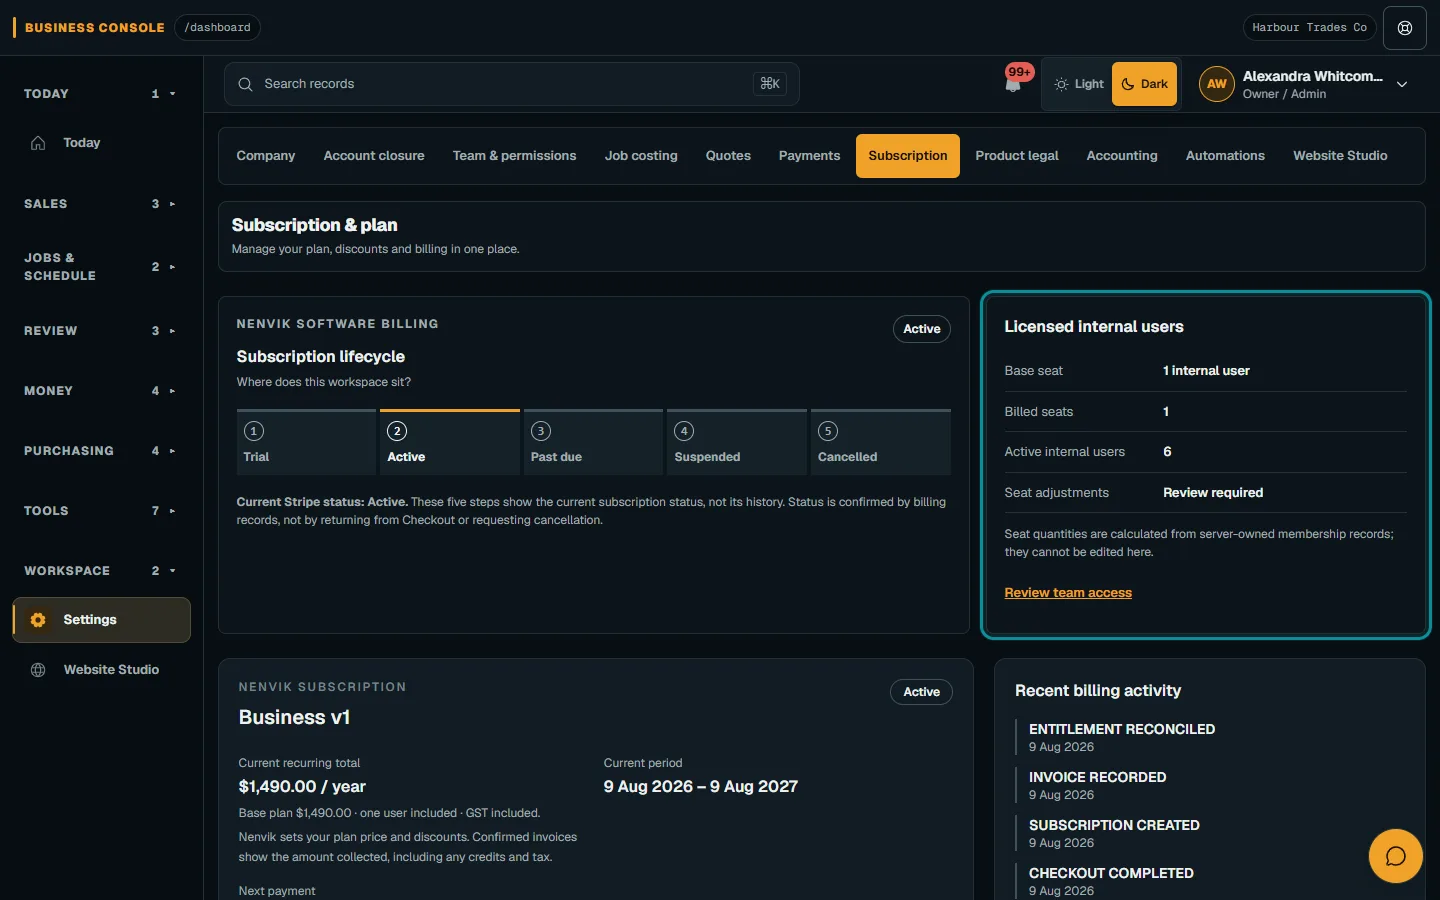This screenshot has width=1440, height=900.
Task: Click the Harbour Trades Co workspace pill
Action: coord(1309,28)
